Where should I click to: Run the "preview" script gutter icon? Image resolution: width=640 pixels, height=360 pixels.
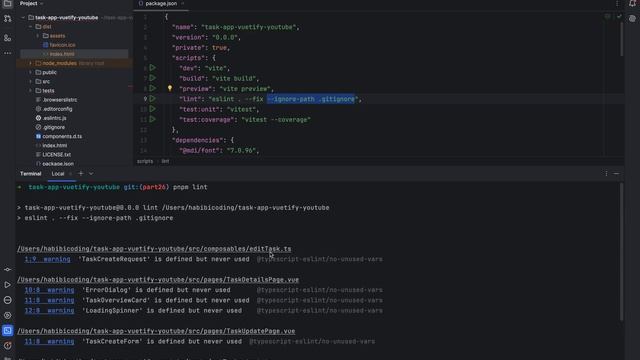pyautogui.click(x=152, y=88)
